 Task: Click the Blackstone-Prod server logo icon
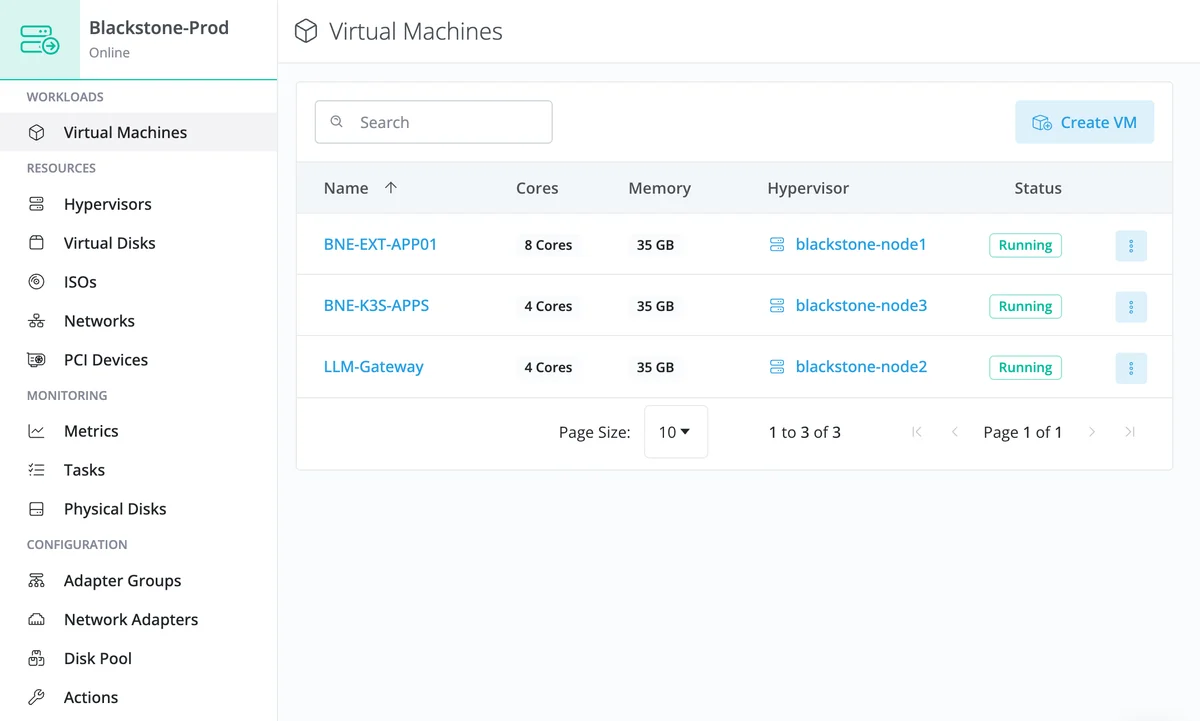point(40,40)
